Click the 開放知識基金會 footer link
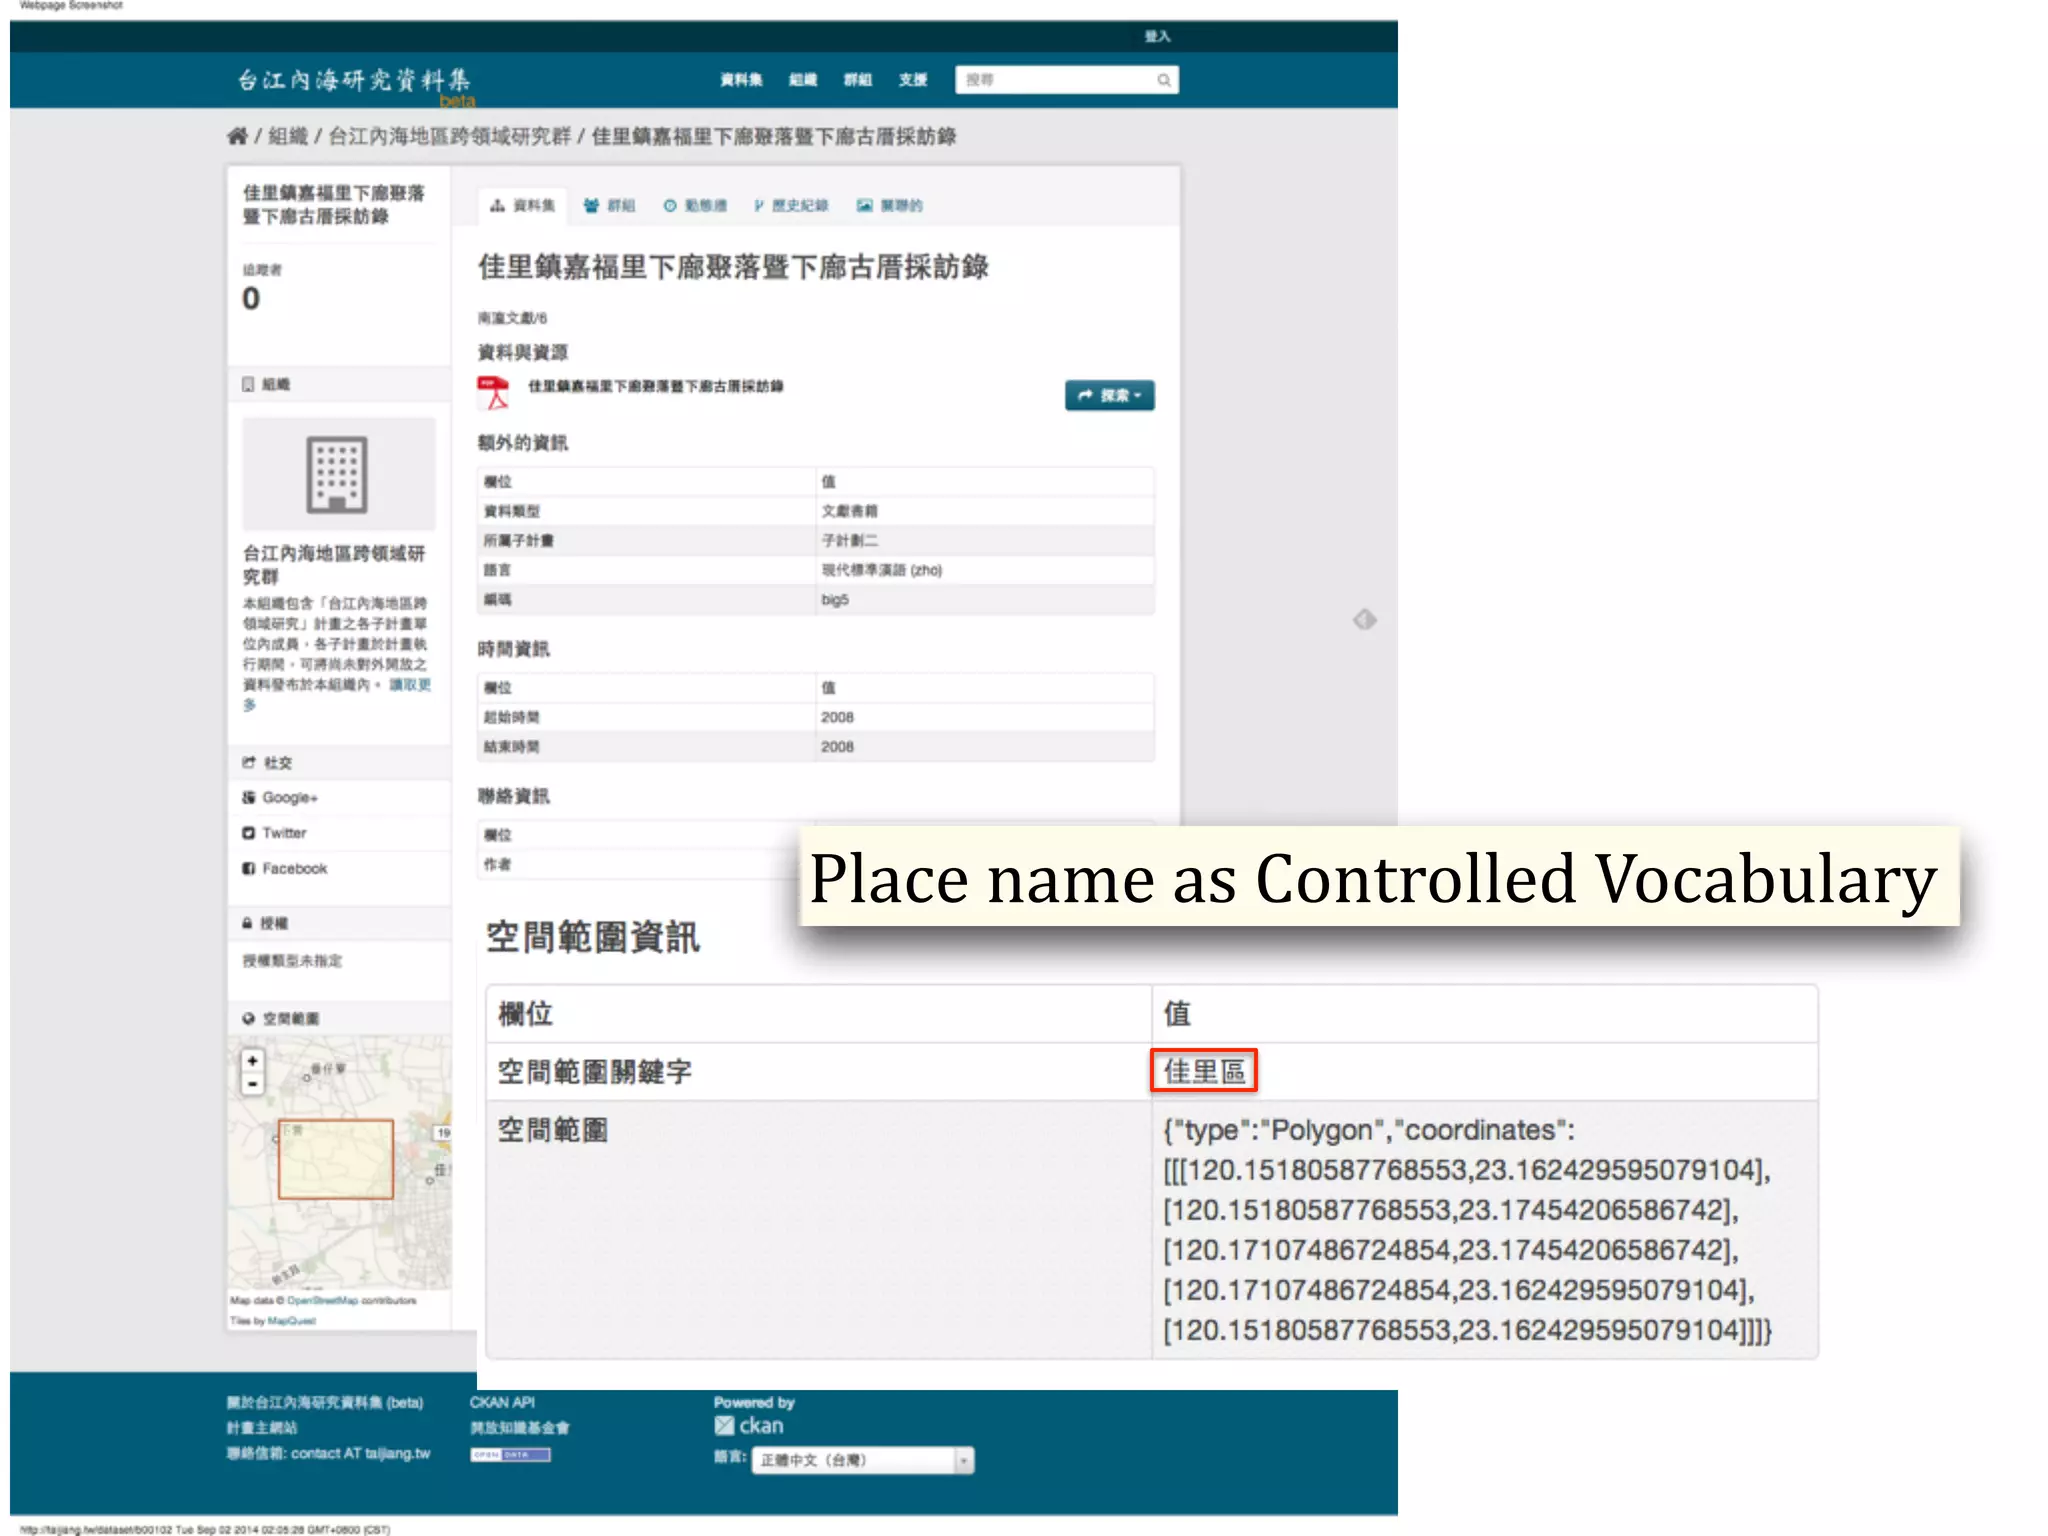The image size is (2048, 1536). point(519,1428)
